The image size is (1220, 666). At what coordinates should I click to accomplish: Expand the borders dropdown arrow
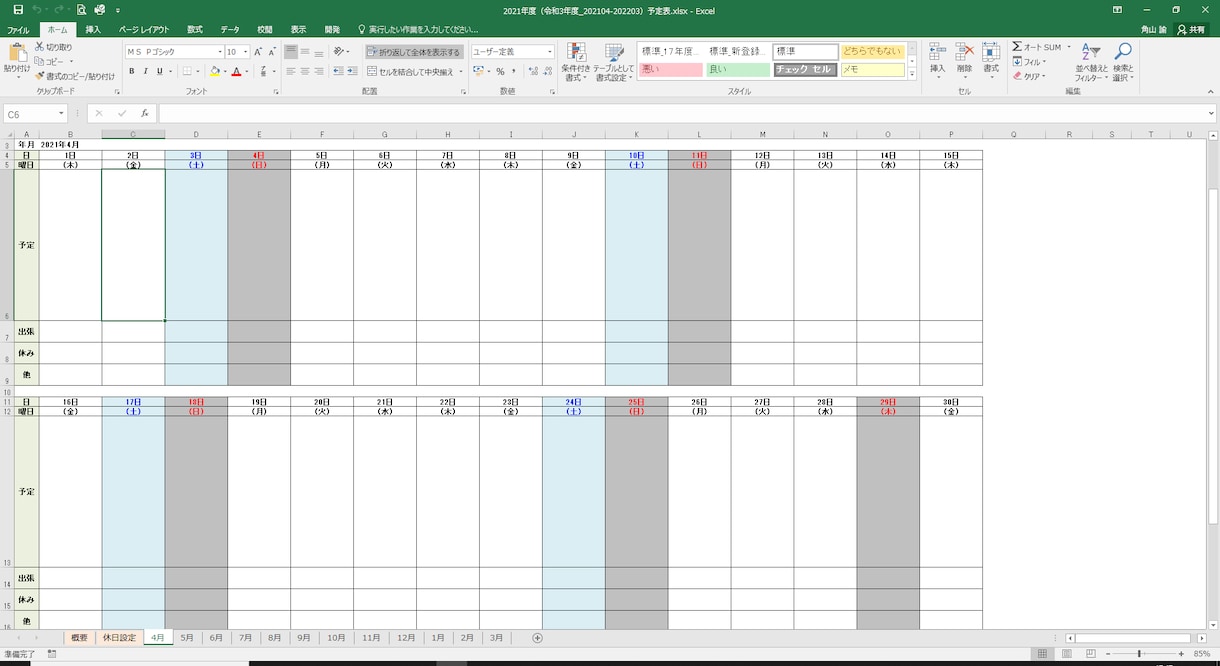click(199, 72)
